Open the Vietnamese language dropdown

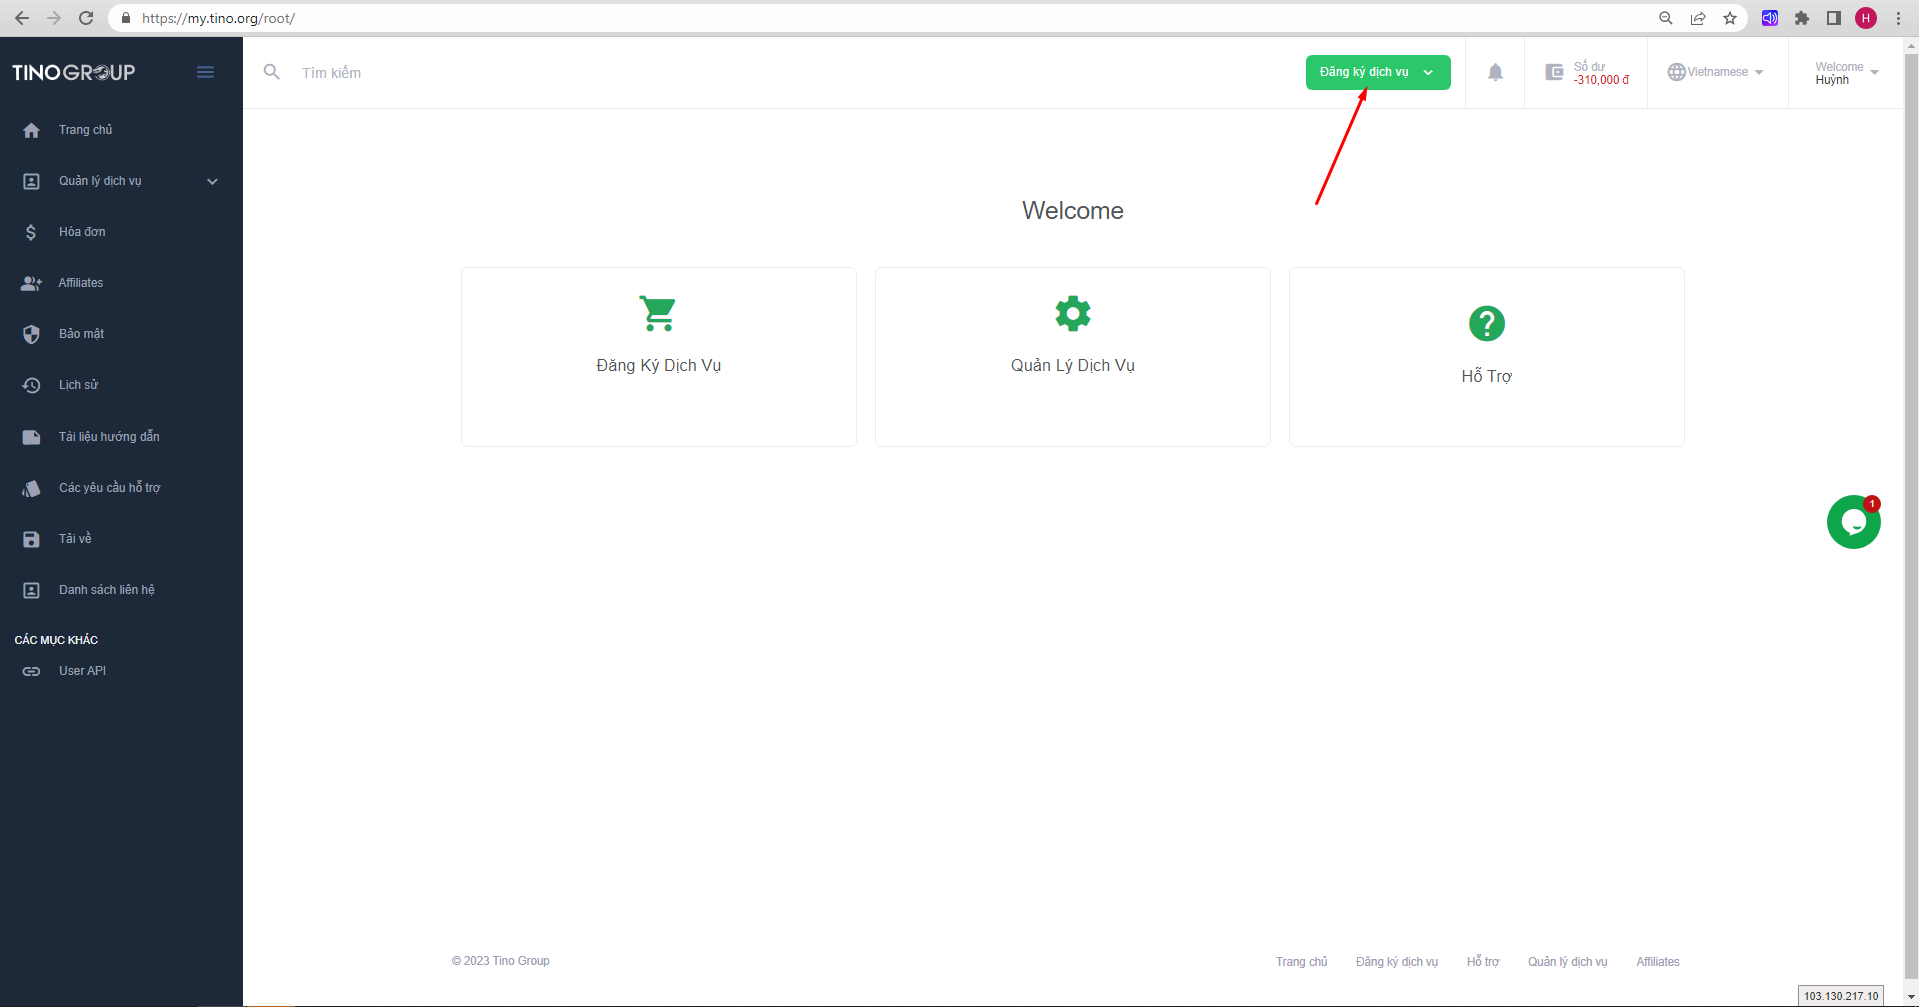pyautogui.click(x=1716, y=72)
